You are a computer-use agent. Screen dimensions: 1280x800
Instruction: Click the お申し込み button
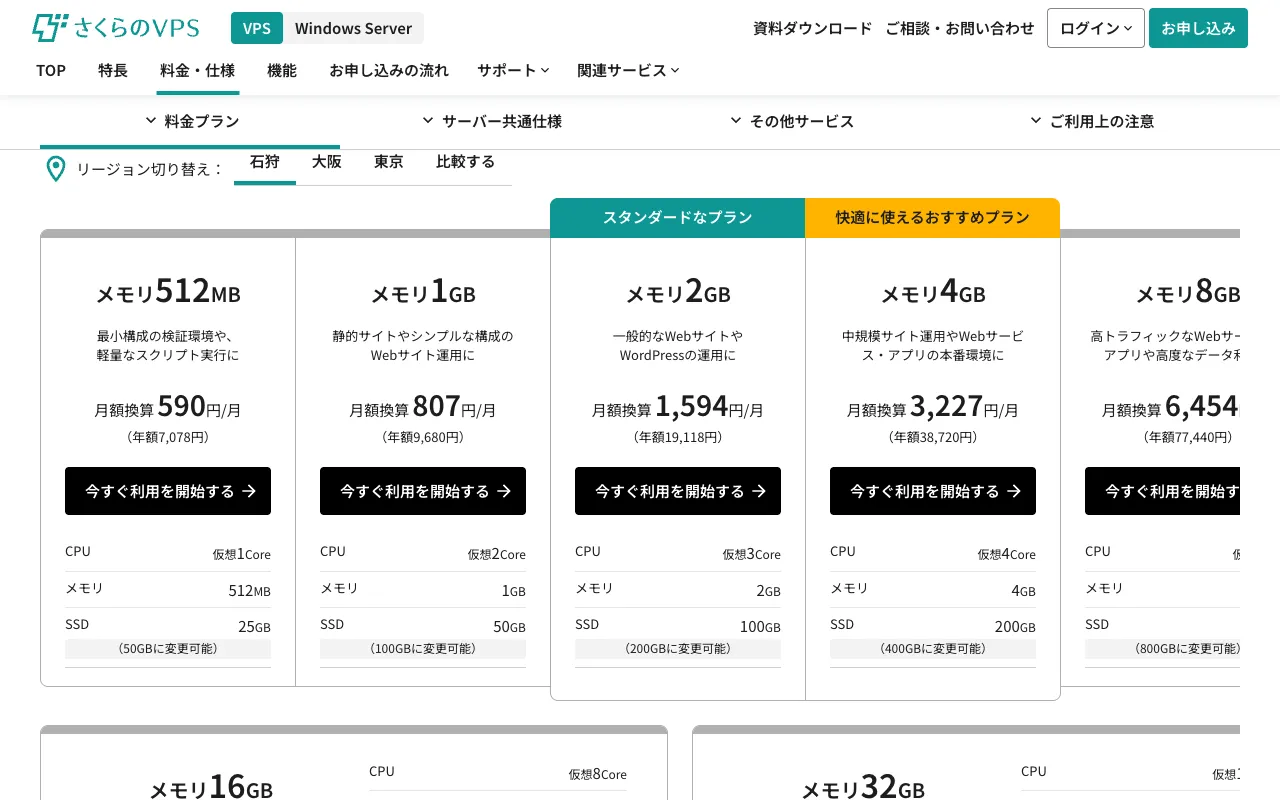click(1198, 28)
